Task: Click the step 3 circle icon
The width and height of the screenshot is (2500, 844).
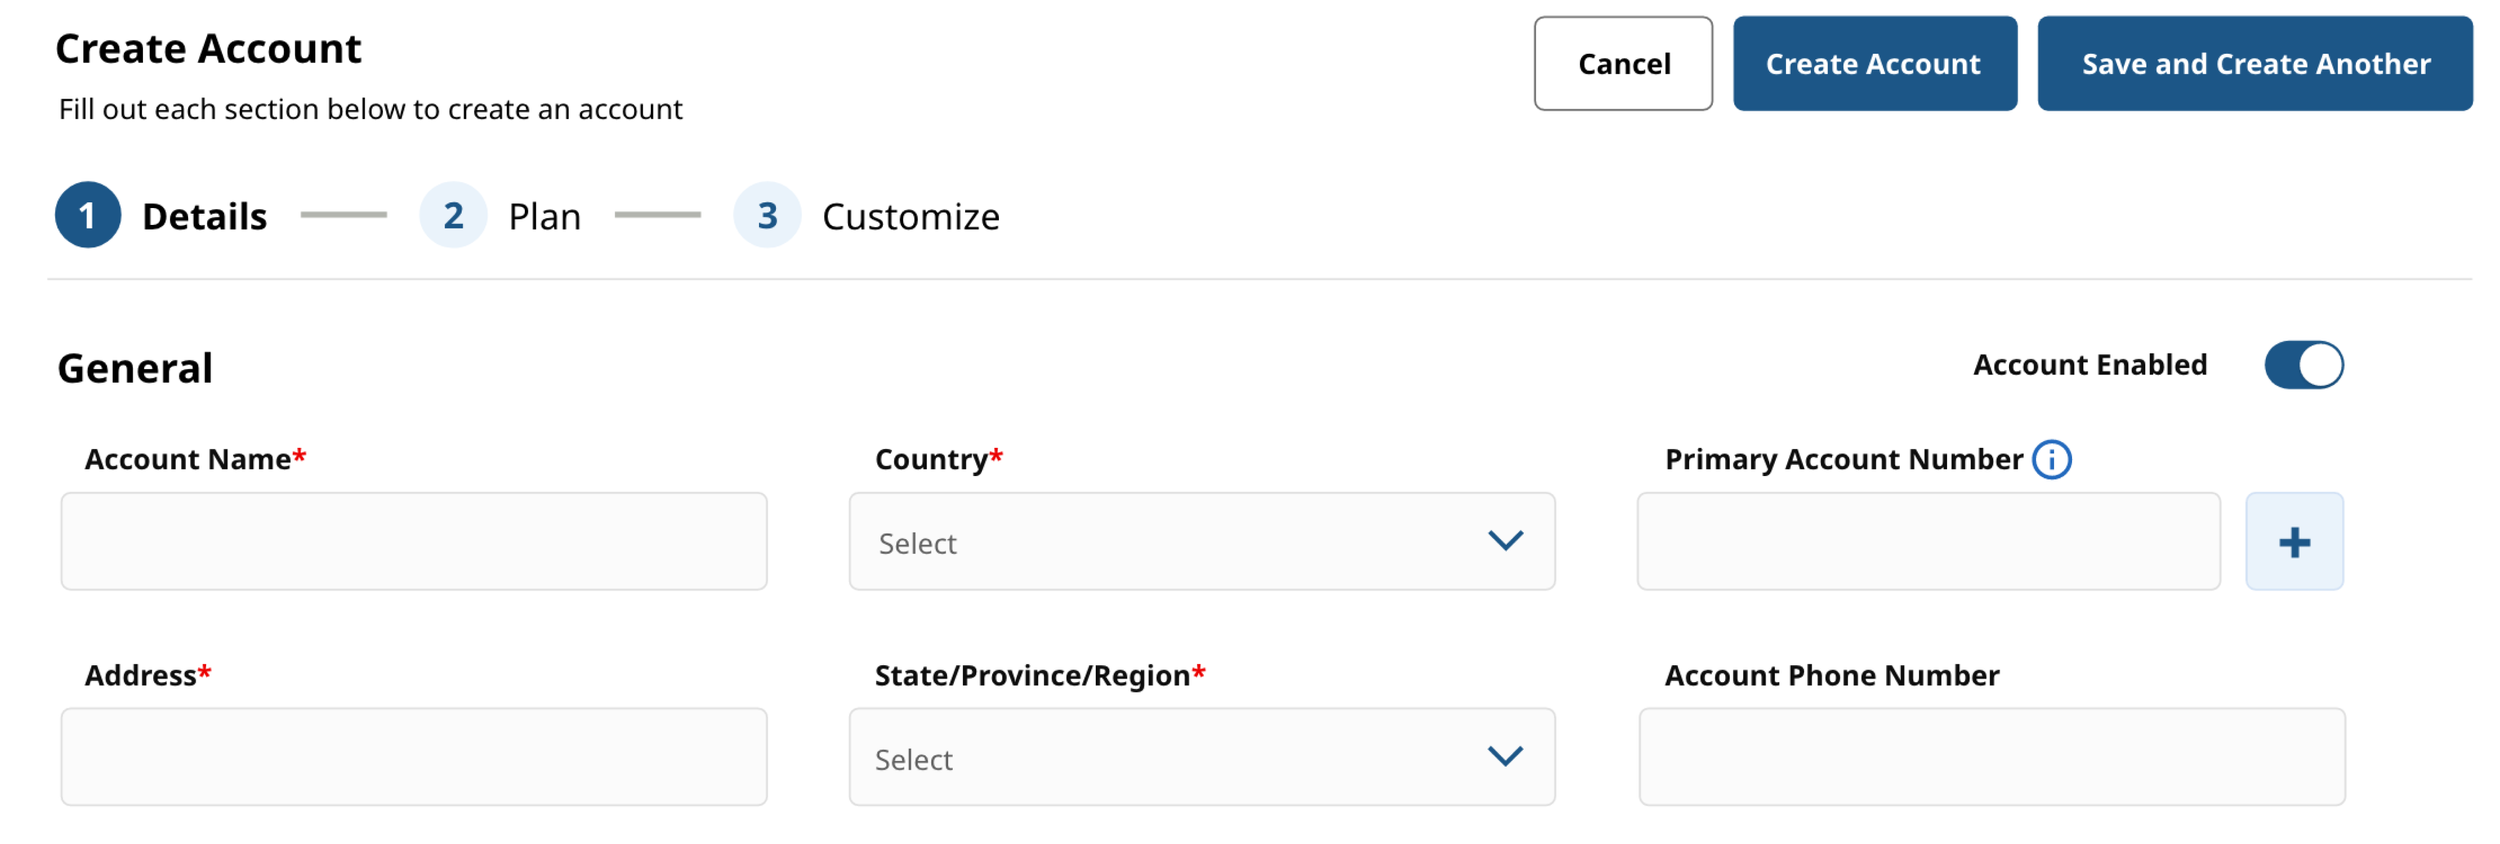Action: 767,215
